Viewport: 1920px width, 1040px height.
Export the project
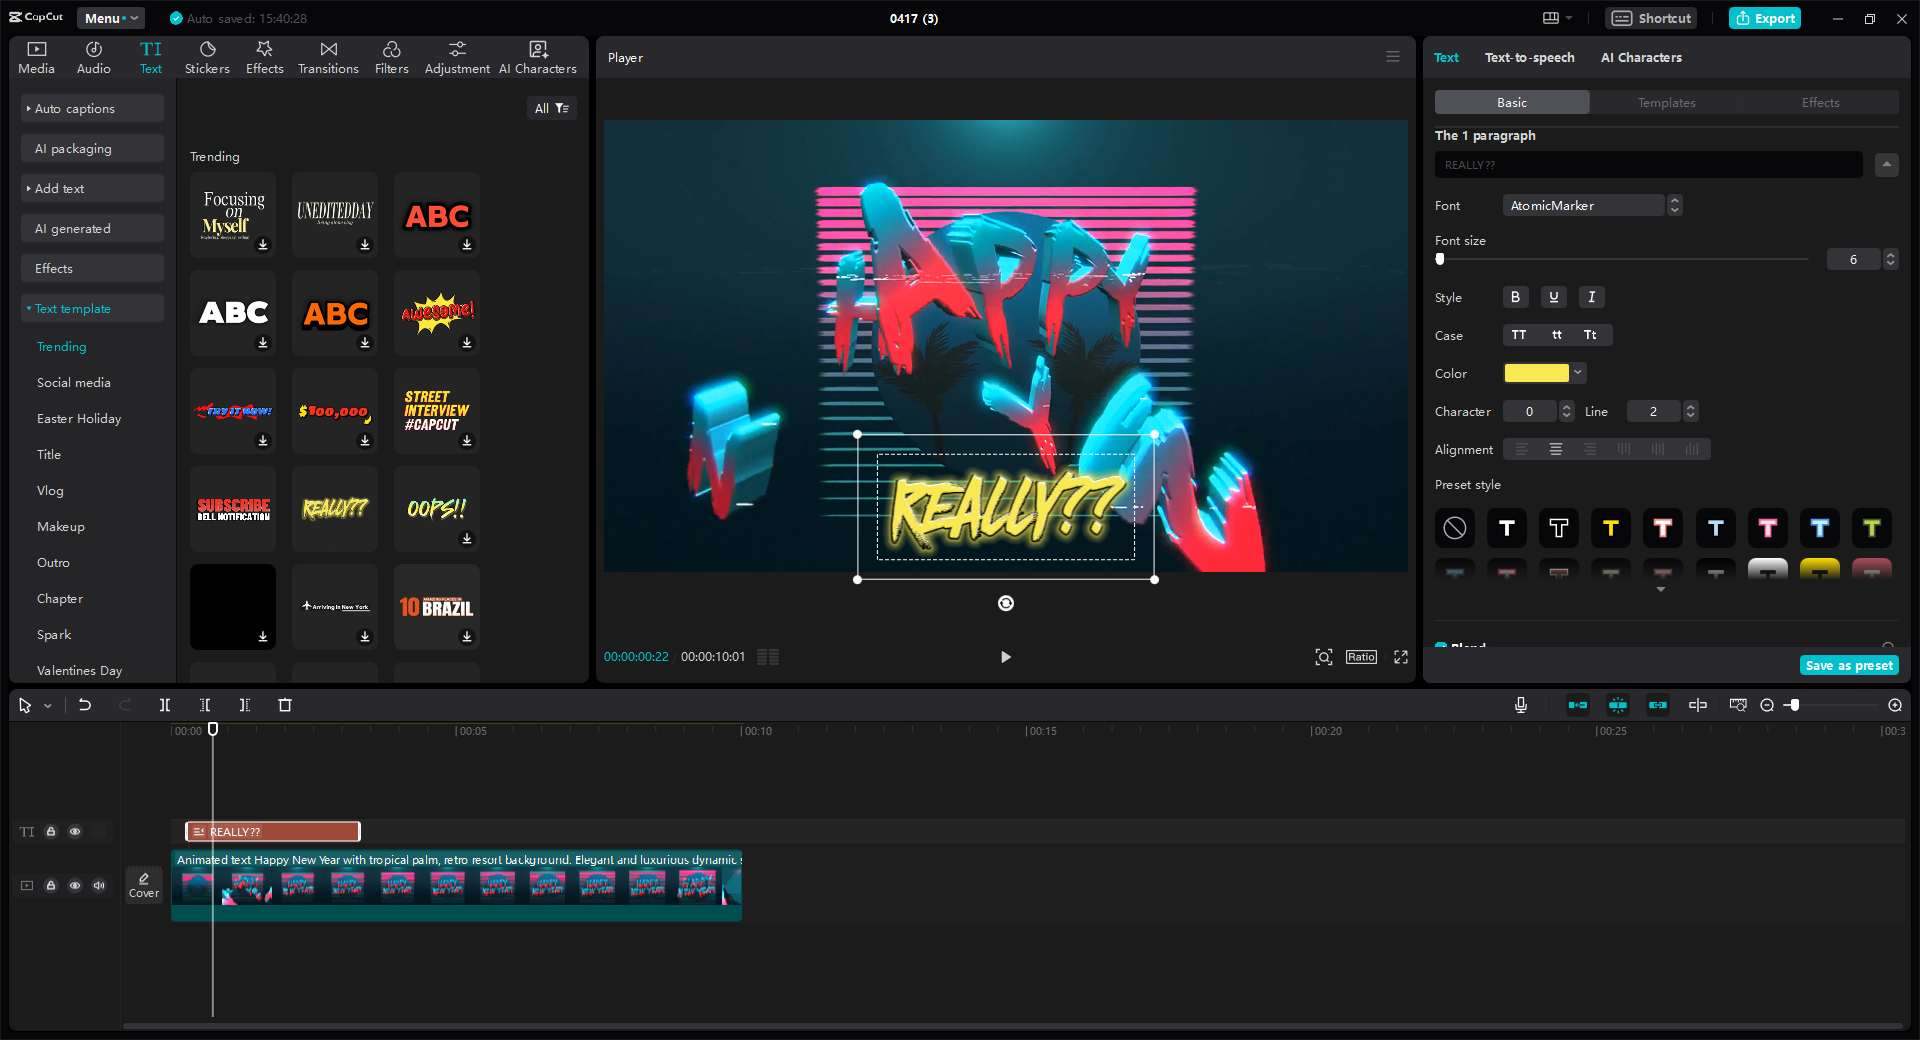pos(1764,18)
